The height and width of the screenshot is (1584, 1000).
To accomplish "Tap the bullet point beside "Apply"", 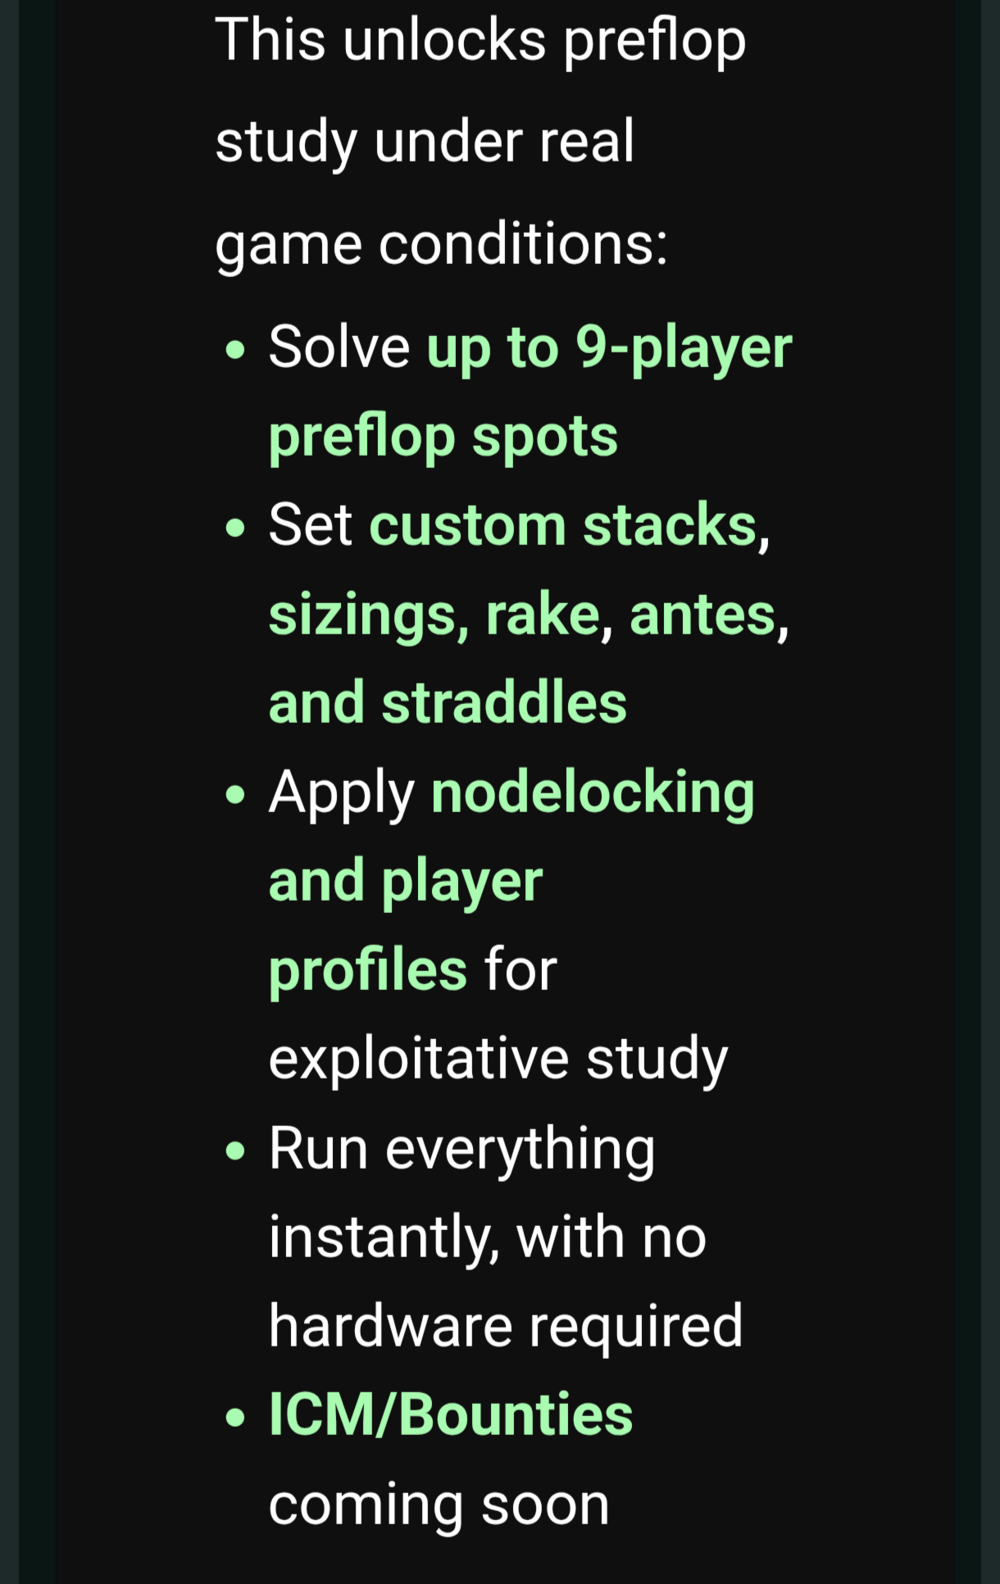I will tap(236, 795).
